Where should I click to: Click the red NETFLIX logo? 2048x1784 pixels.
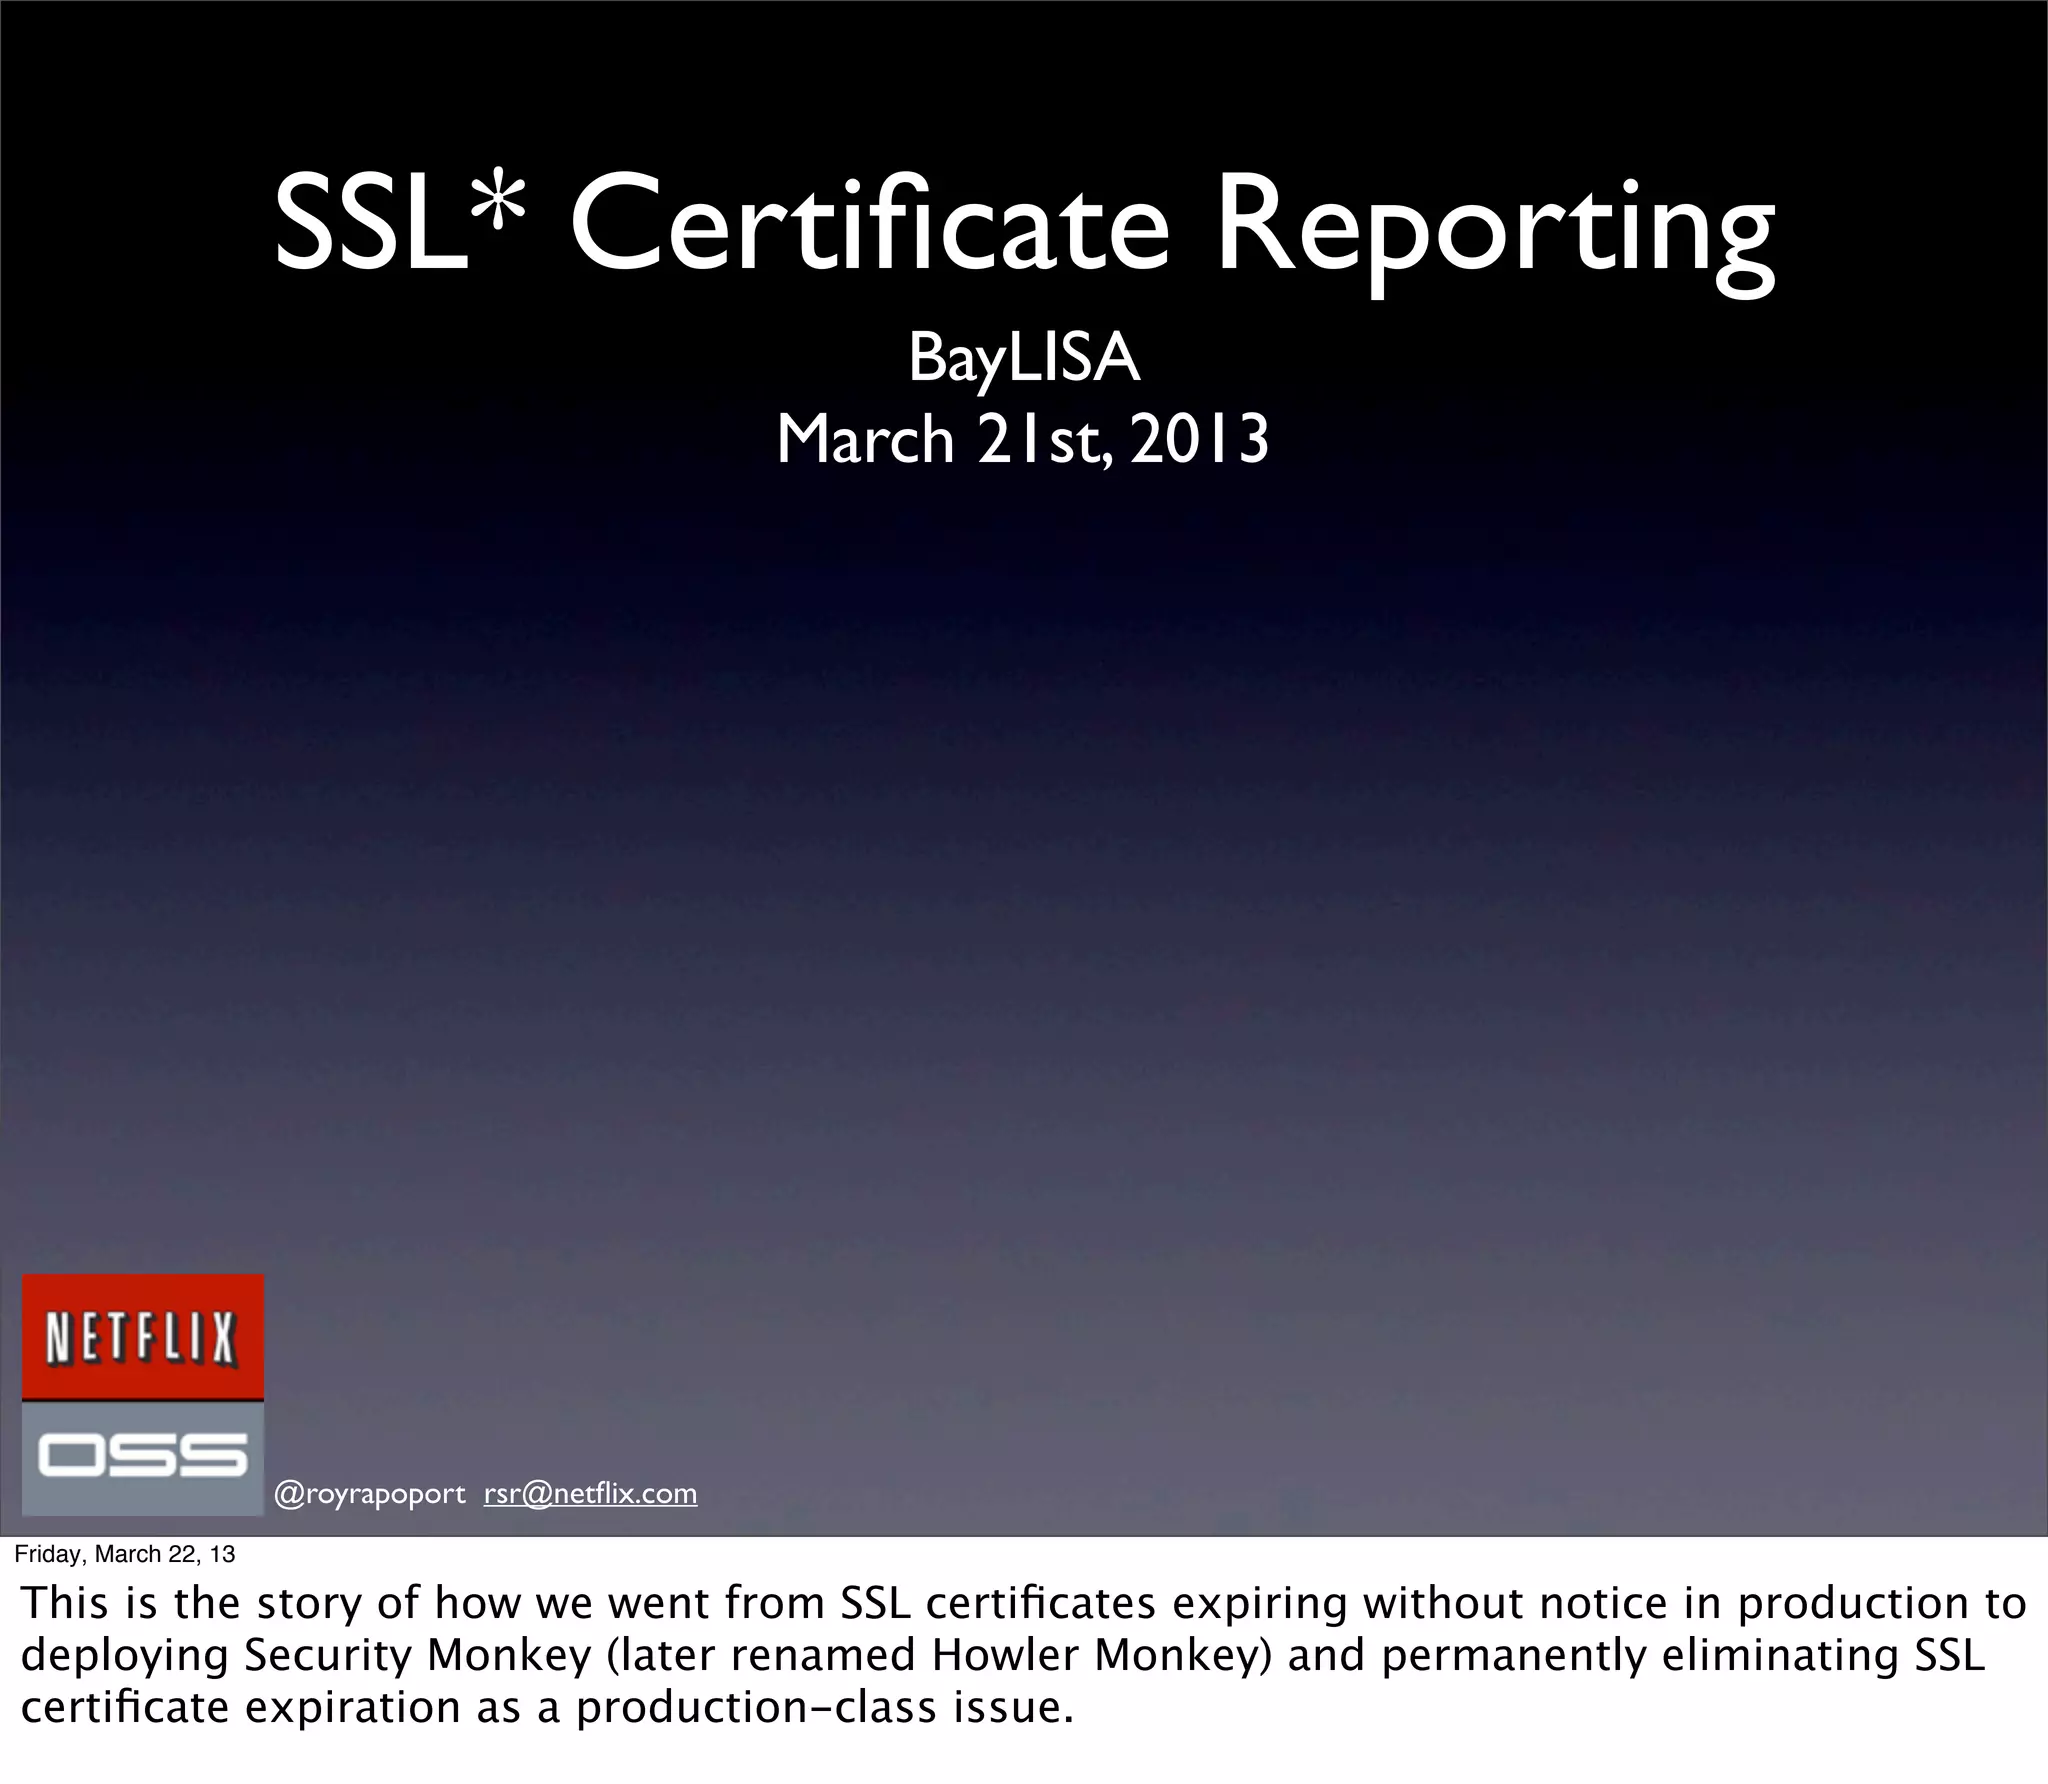[x=142, y=1338]
